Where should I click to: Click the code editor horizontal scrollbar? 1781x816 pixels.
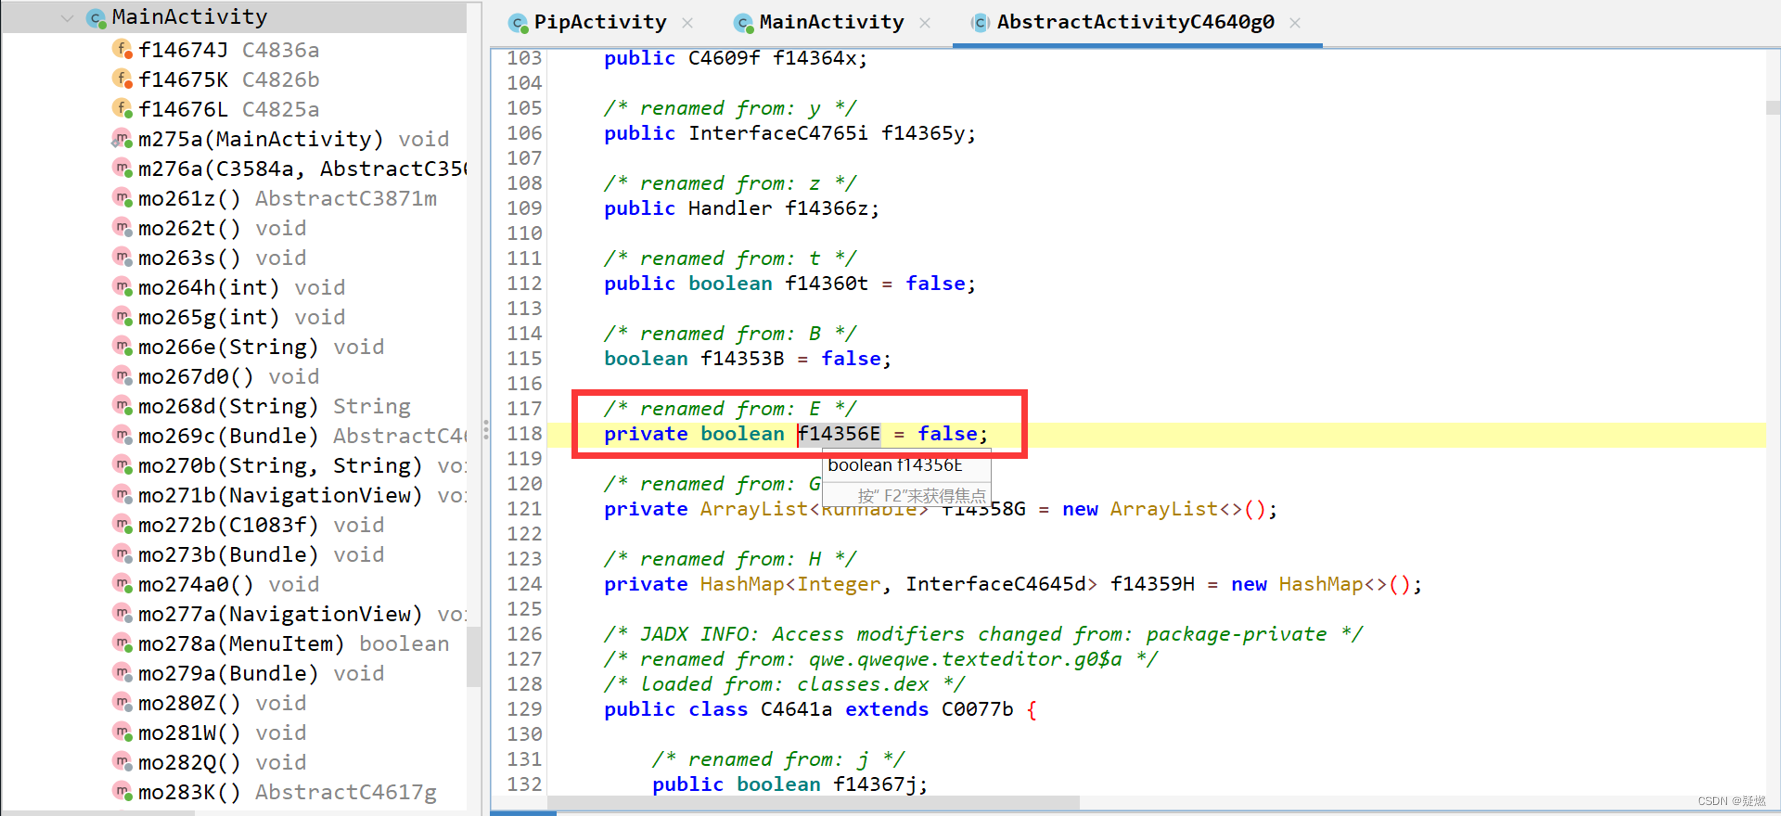pos(814,802)
